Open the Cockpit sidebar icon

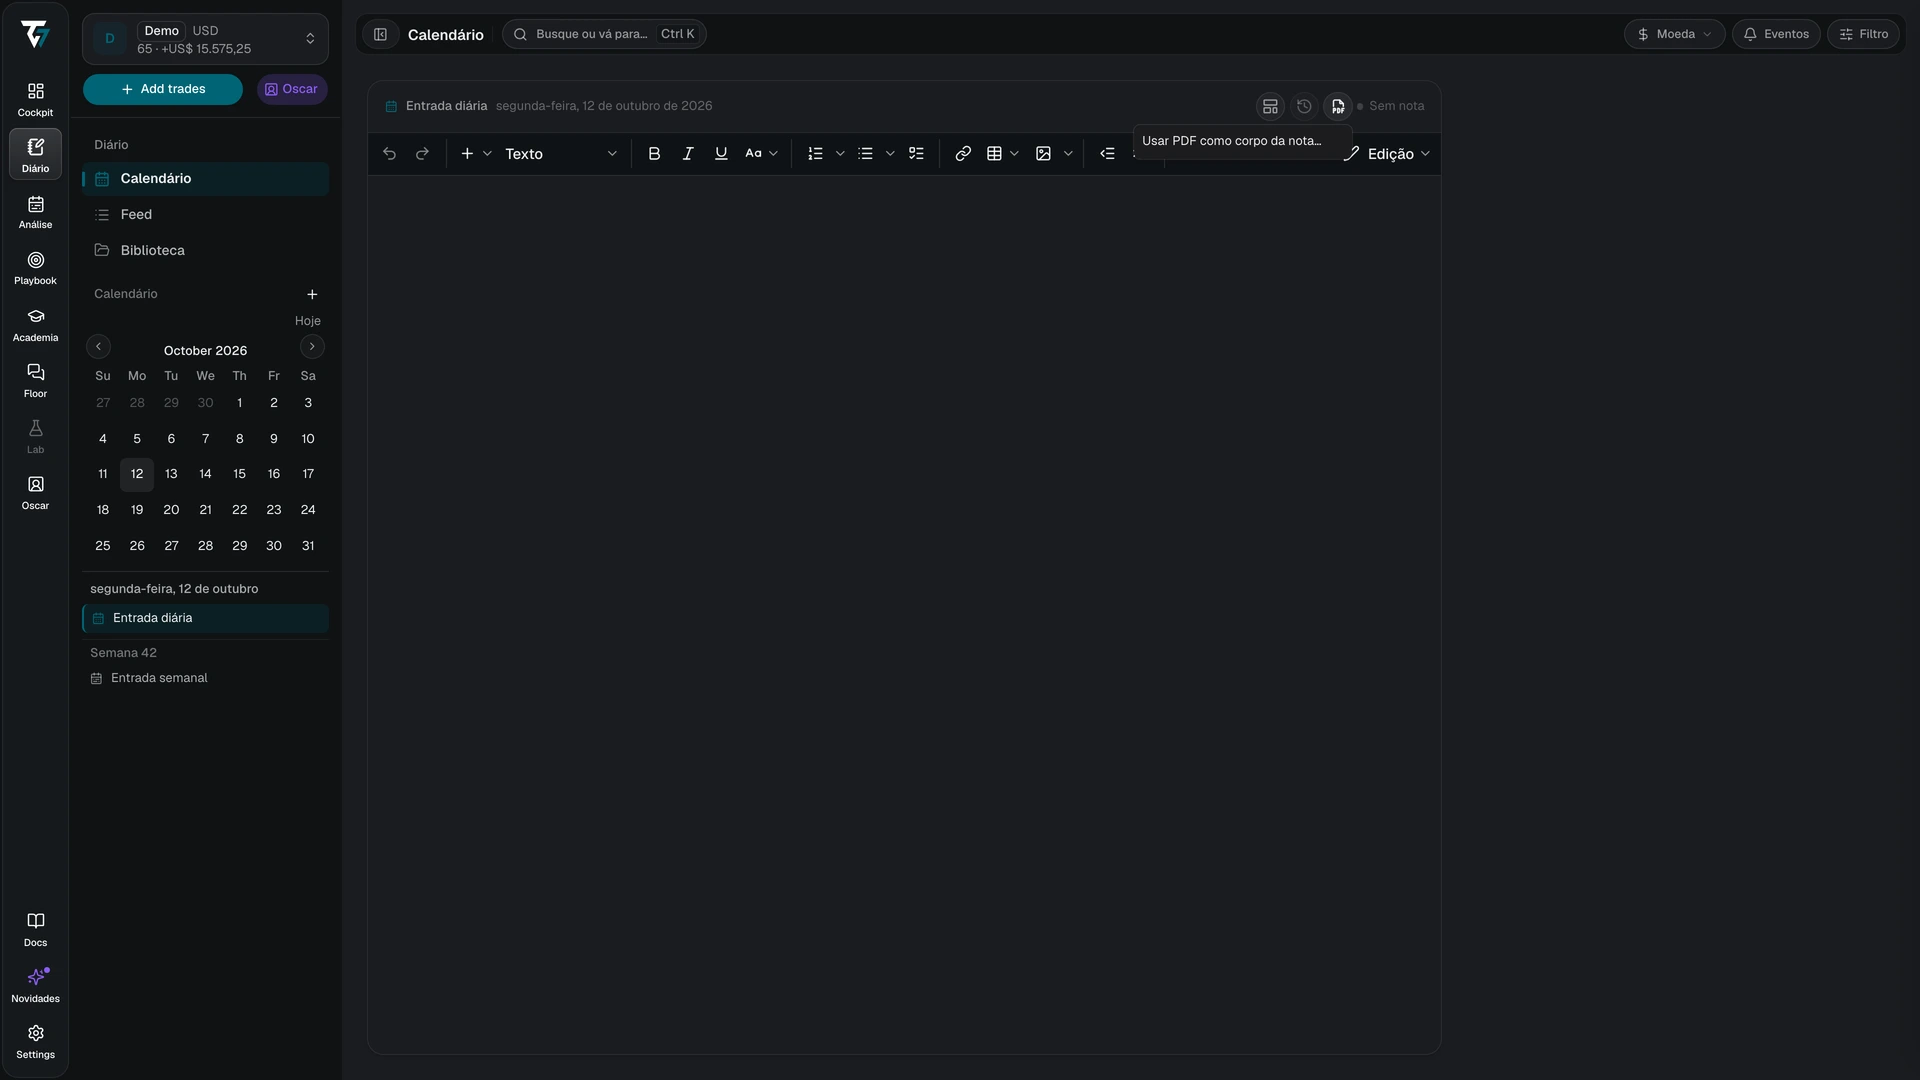pyautogui.click(x=35, y=99)
